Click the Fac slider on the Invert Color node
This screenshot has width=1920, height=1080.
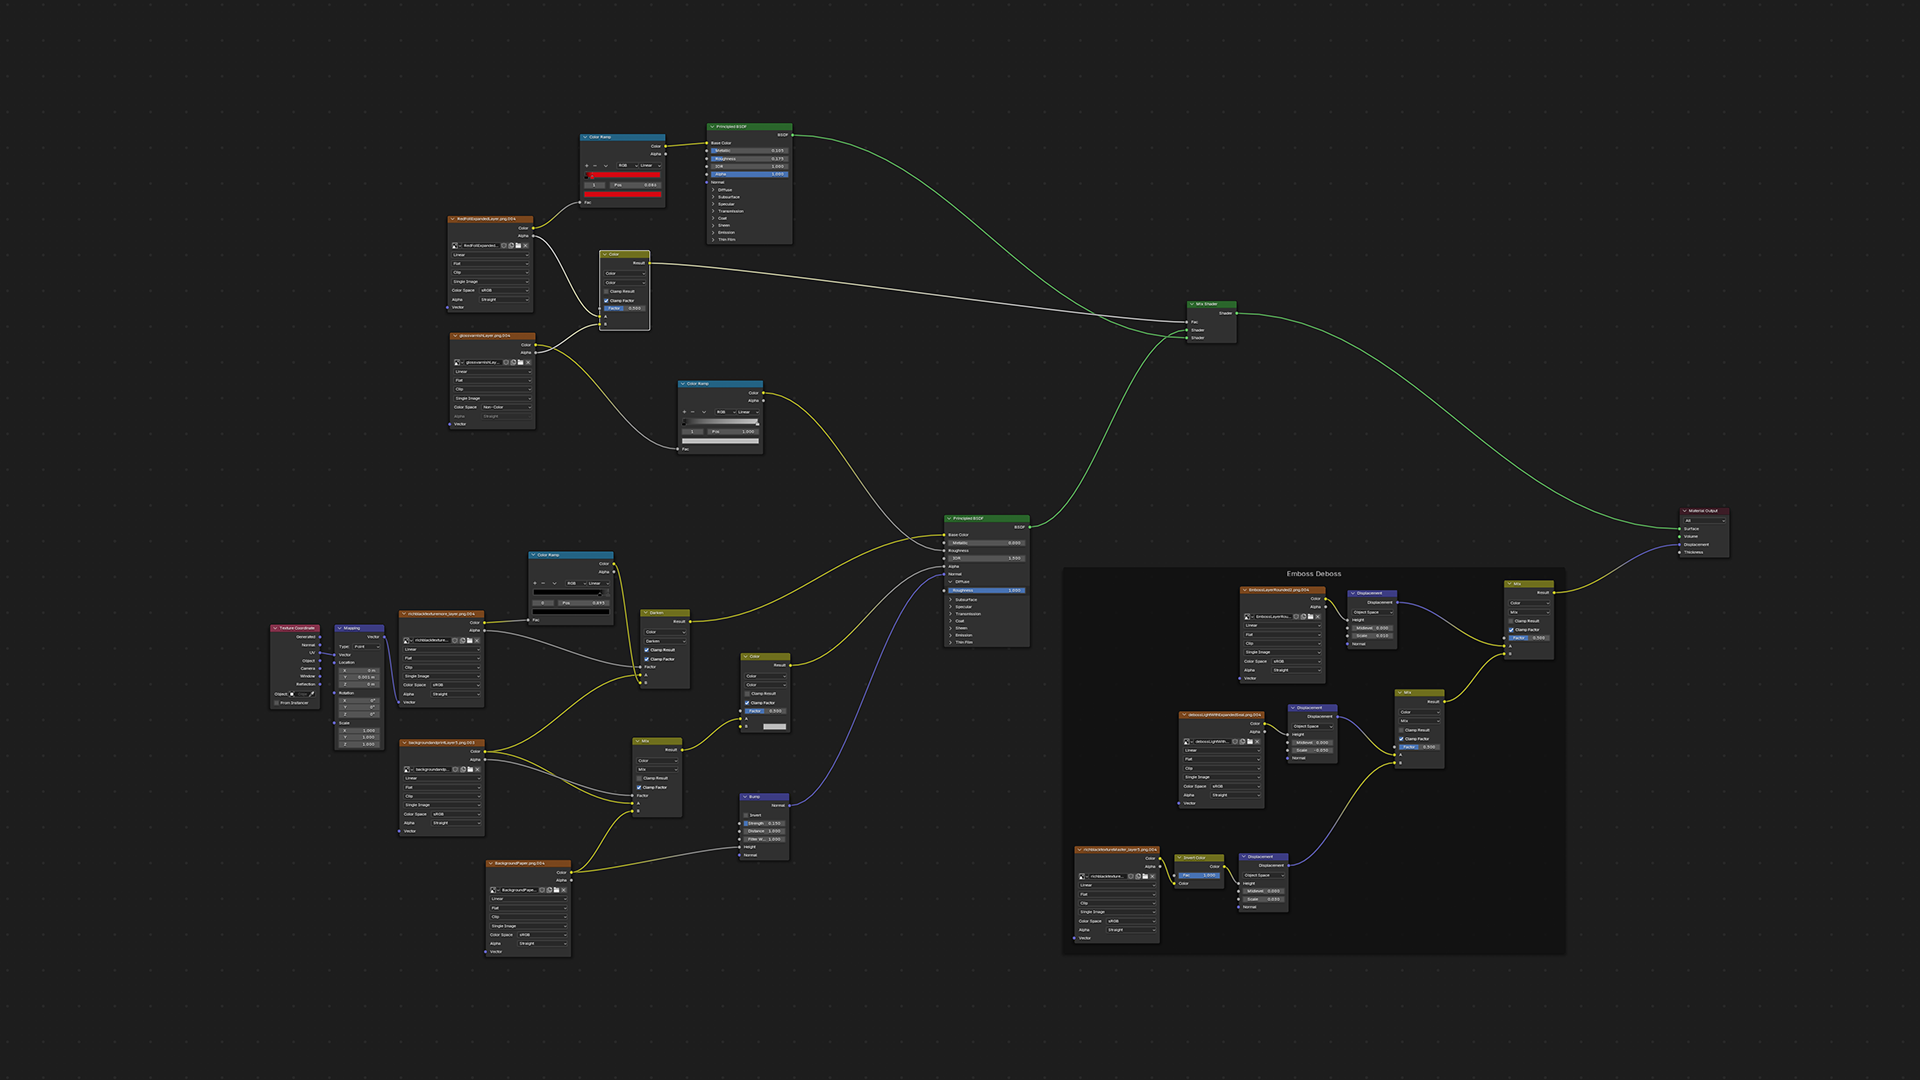1198,875
